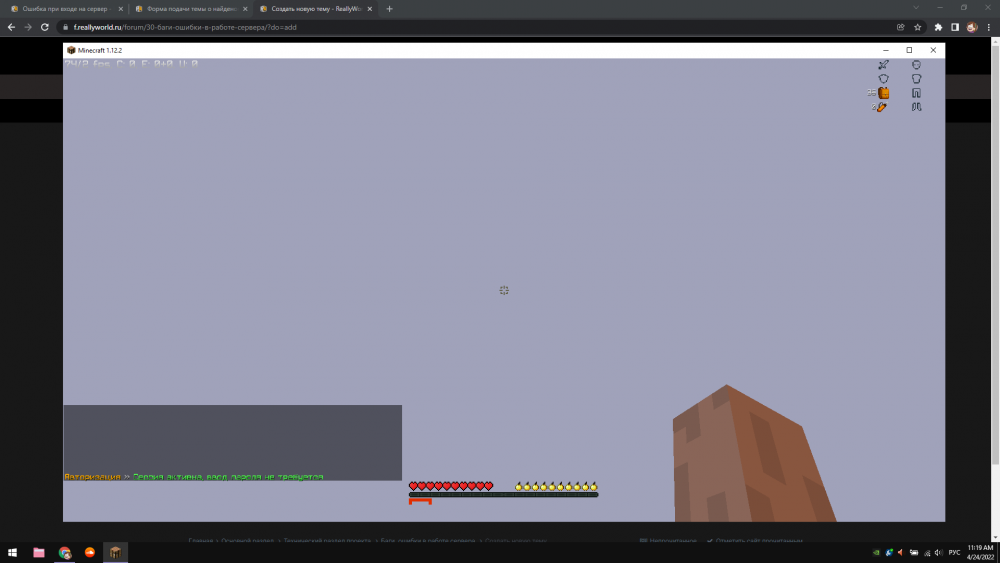Image resolution: width=1000 pixels, height=563 pixels.
Task: Click the share page icon in address bar
Action: pos(901,27)
